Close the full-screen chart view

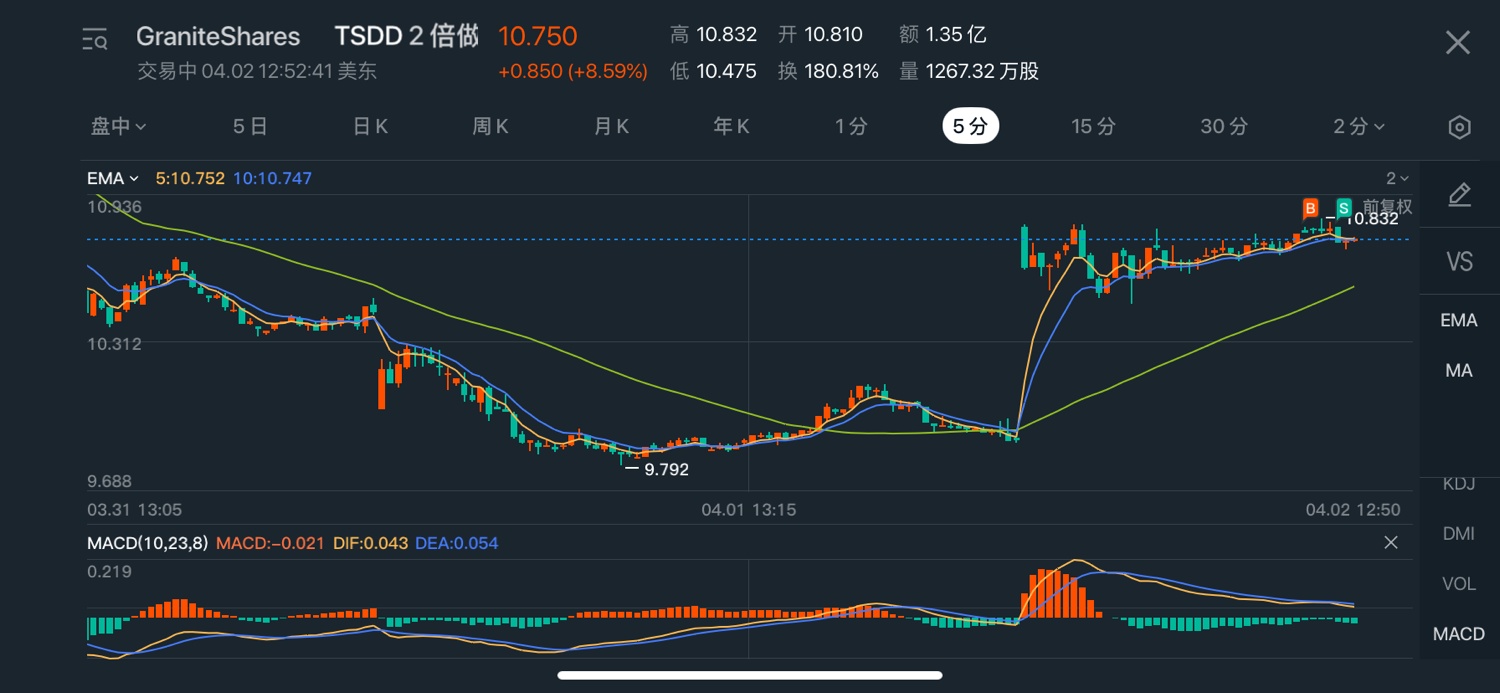tap(1458, 42)
